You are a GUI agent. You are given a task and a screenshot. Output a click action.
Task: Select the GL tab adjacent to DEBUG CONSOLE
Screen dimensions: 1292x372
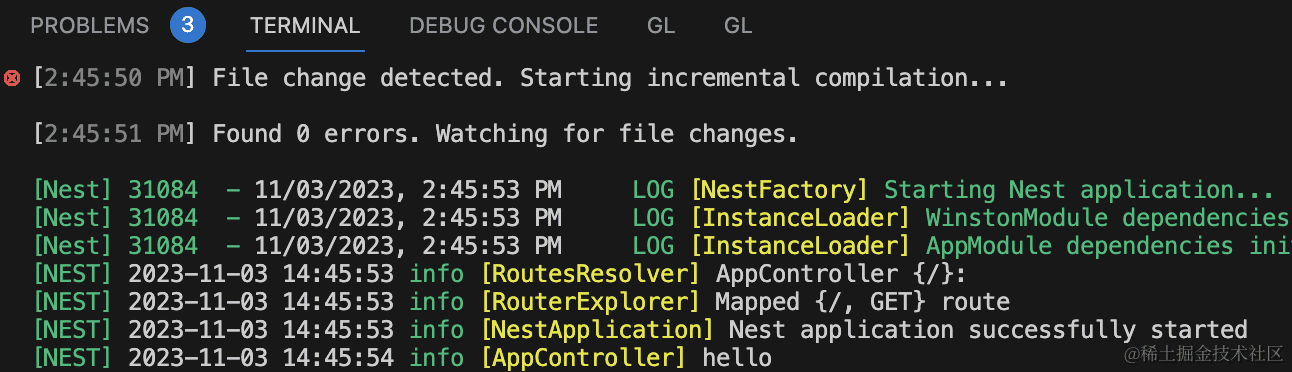coord(661,26)
